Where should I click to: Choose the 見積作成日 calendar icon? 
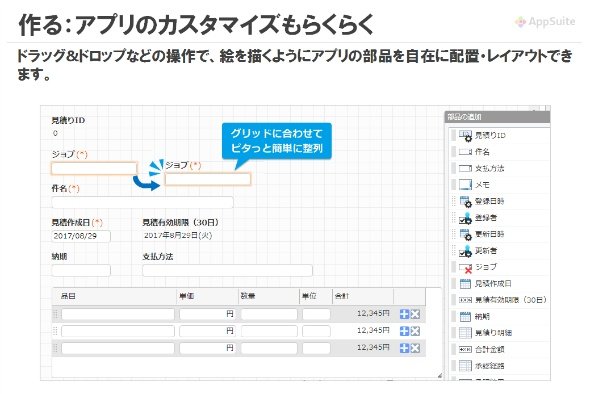(465, 284)
